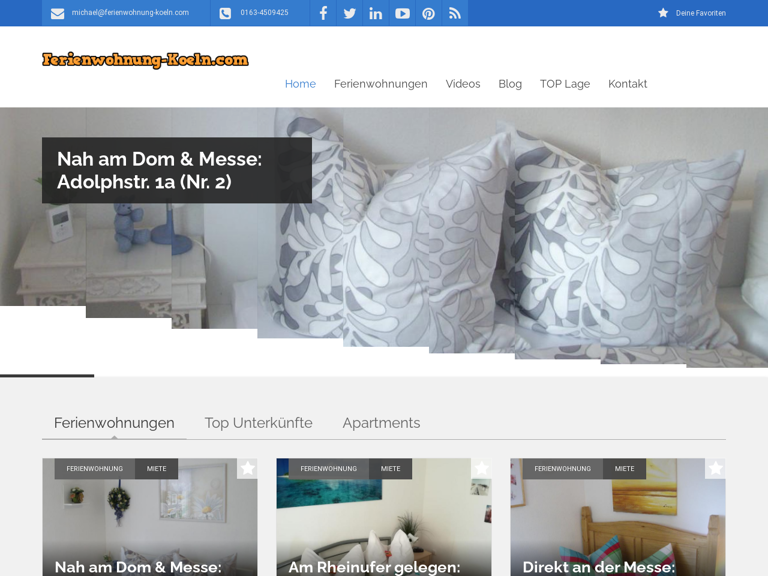Screen dimensions: 768x576
Task: Star the Direkt an der Messe listing
Action: click(715, 468)
